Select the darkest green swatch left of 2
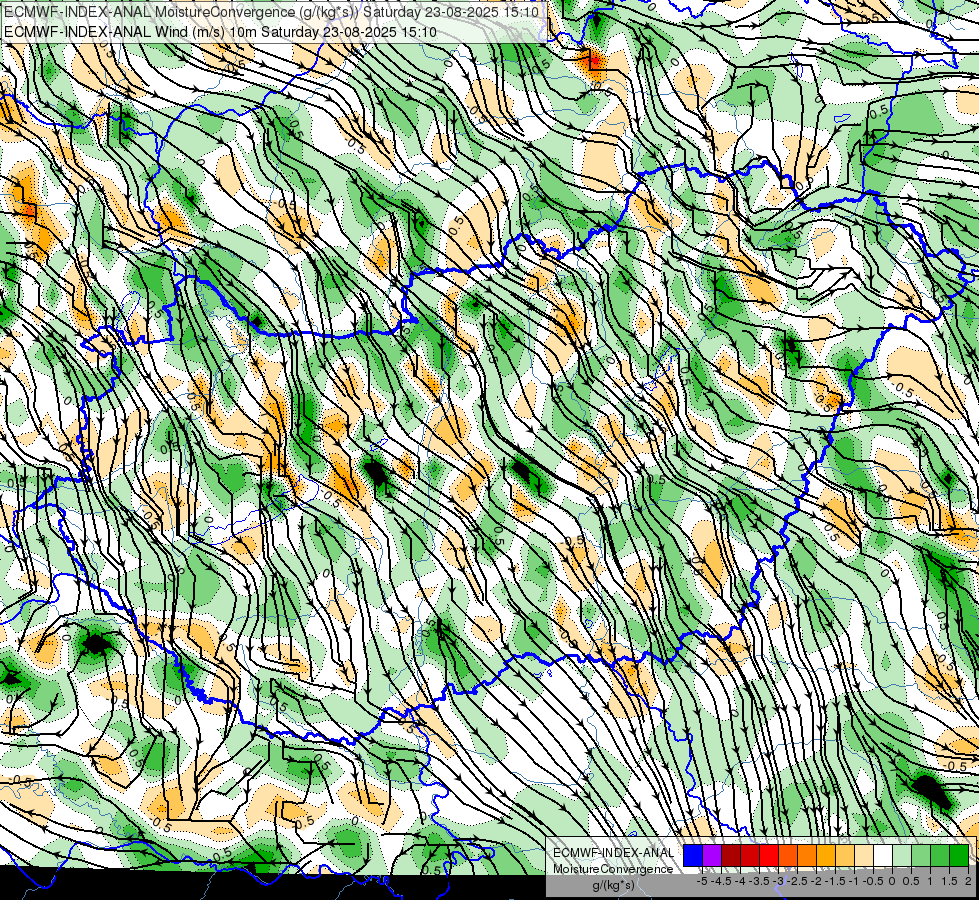 [x=959, y=855]
